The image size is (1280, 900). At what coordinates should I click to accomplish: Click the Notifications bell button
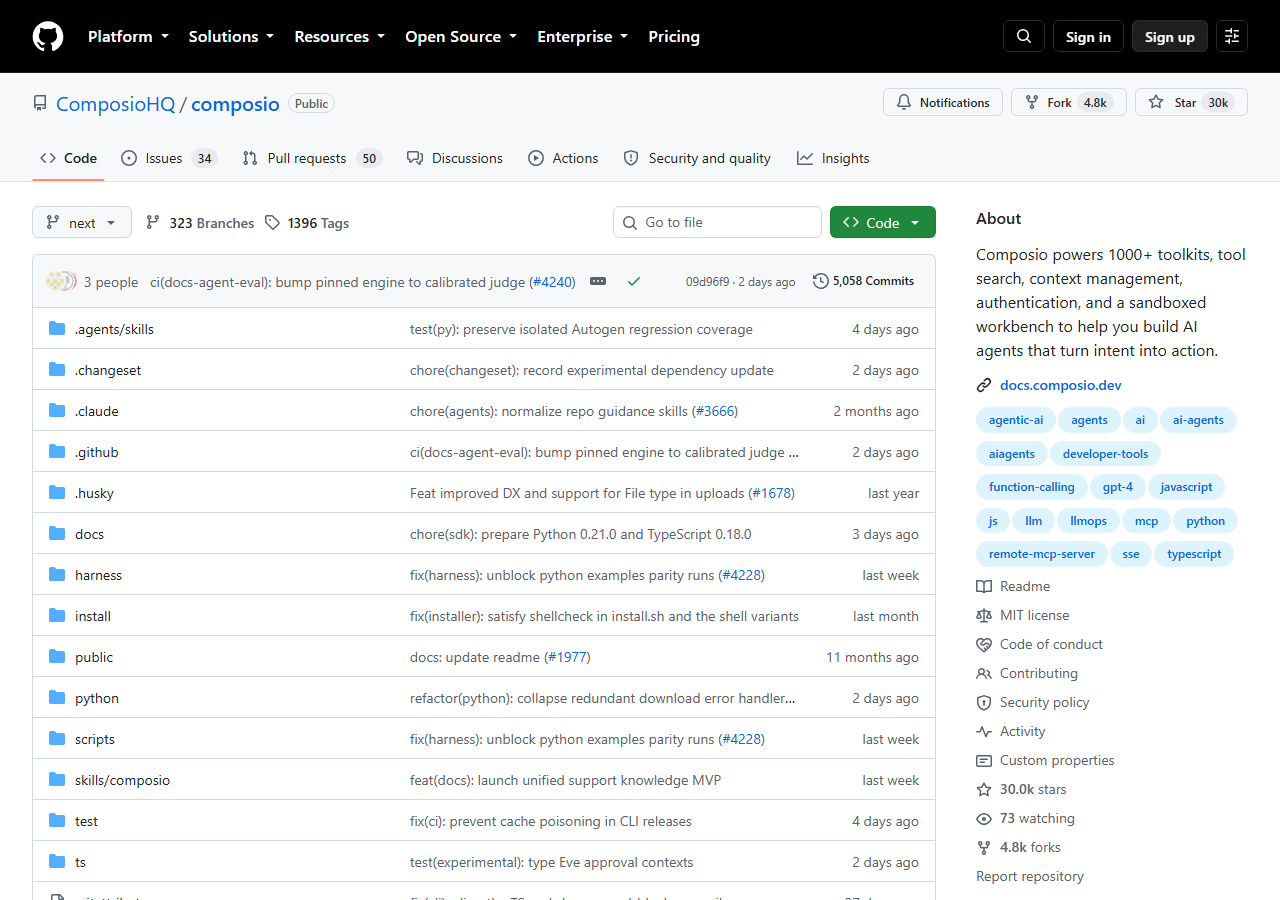point(943,102)
